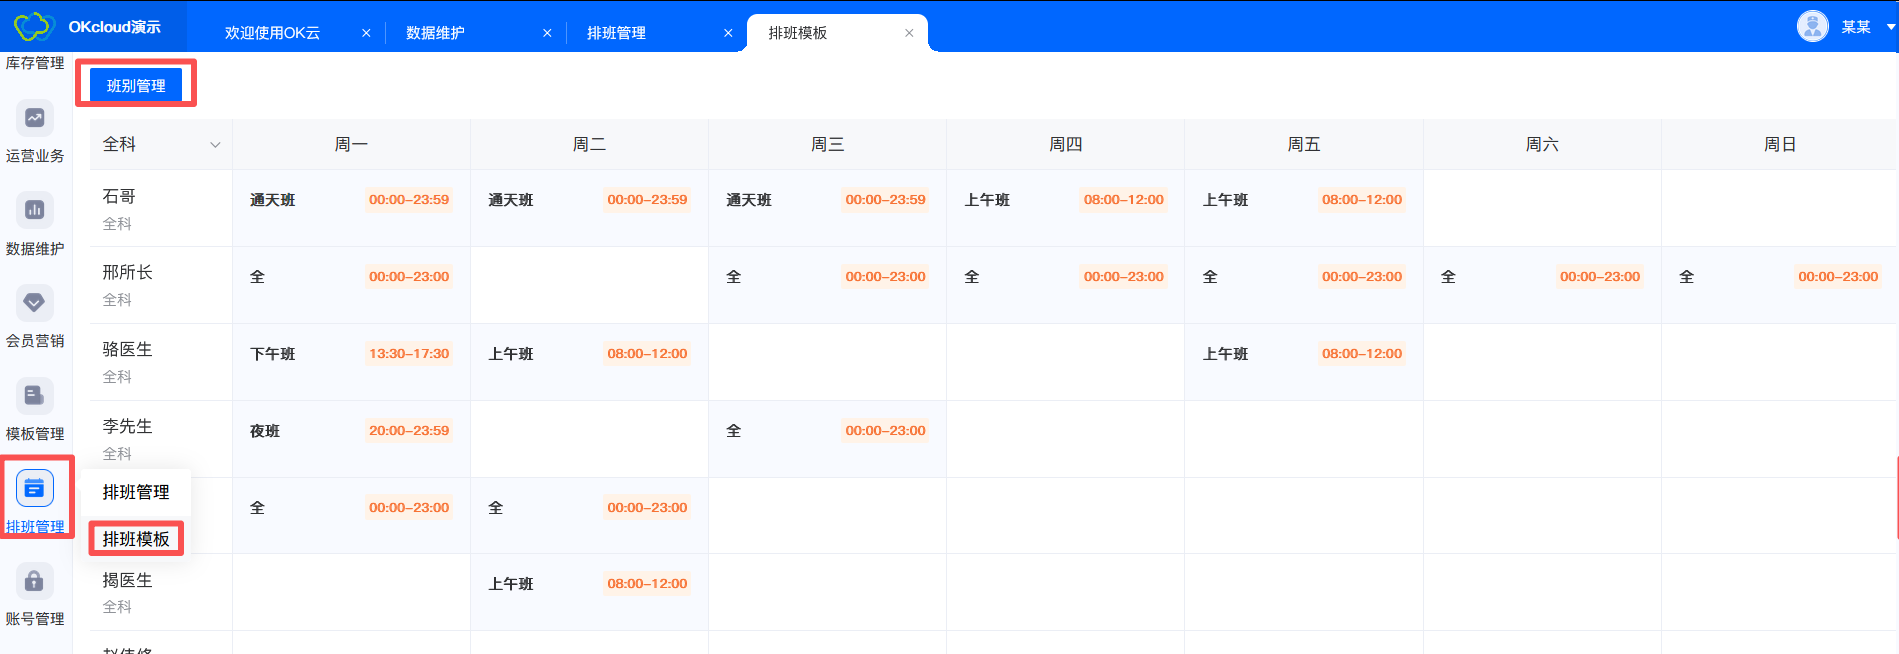Click 骆医生's Monday 下午班 shift cell
Screen dimensions: 1899x654
350,354
